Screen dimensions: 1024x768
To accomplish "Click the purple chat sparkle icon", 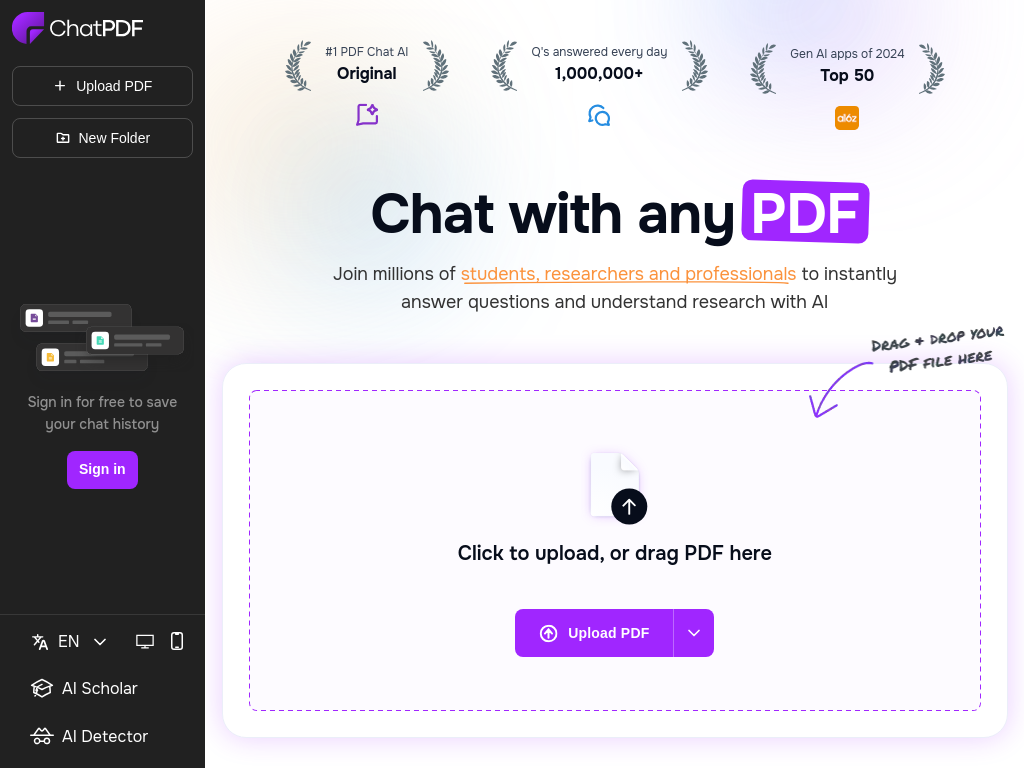I will pyautogui.click(x=367, y=115).
